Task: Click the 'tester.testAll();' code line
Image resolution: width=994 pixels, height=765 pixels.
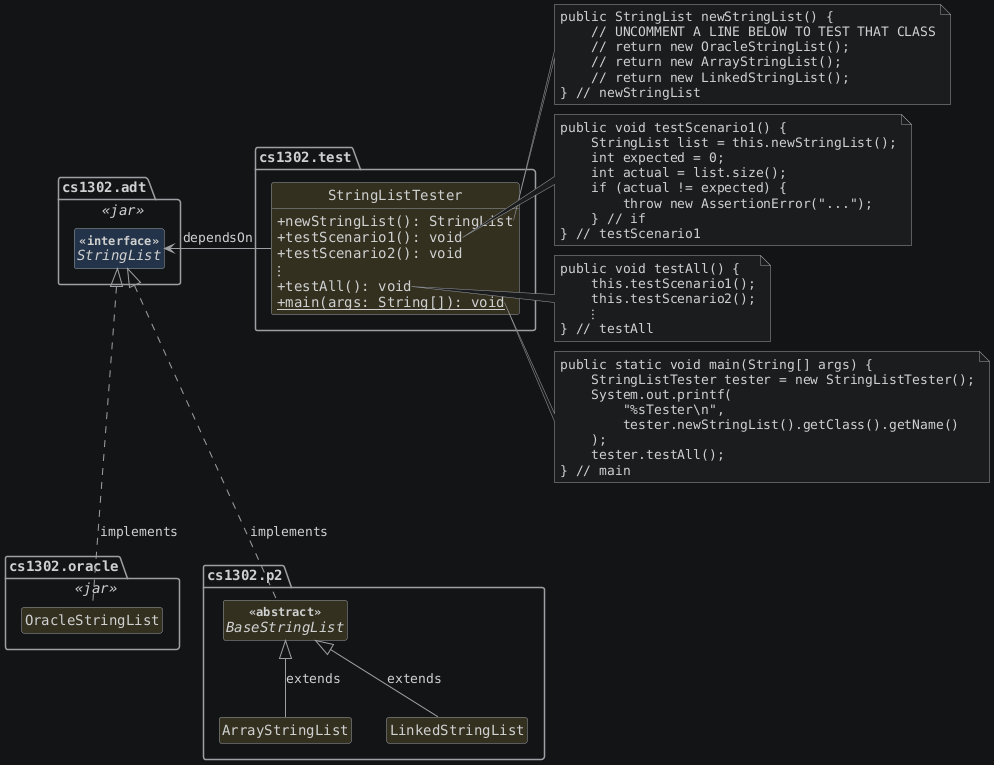Action: tap(657, 454)
